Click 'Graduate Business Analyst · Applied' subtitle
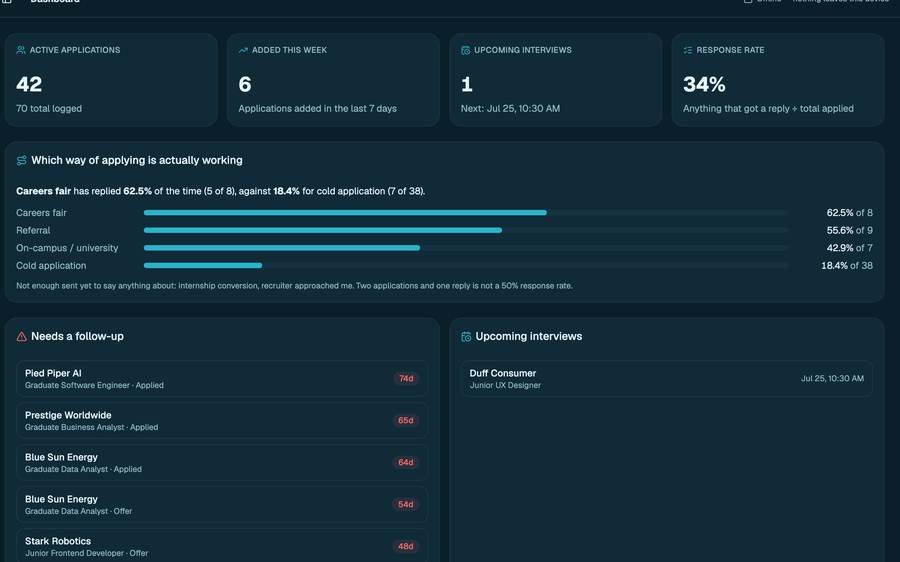The height and width of the screenshot is (562, 900). coord(91,427)
